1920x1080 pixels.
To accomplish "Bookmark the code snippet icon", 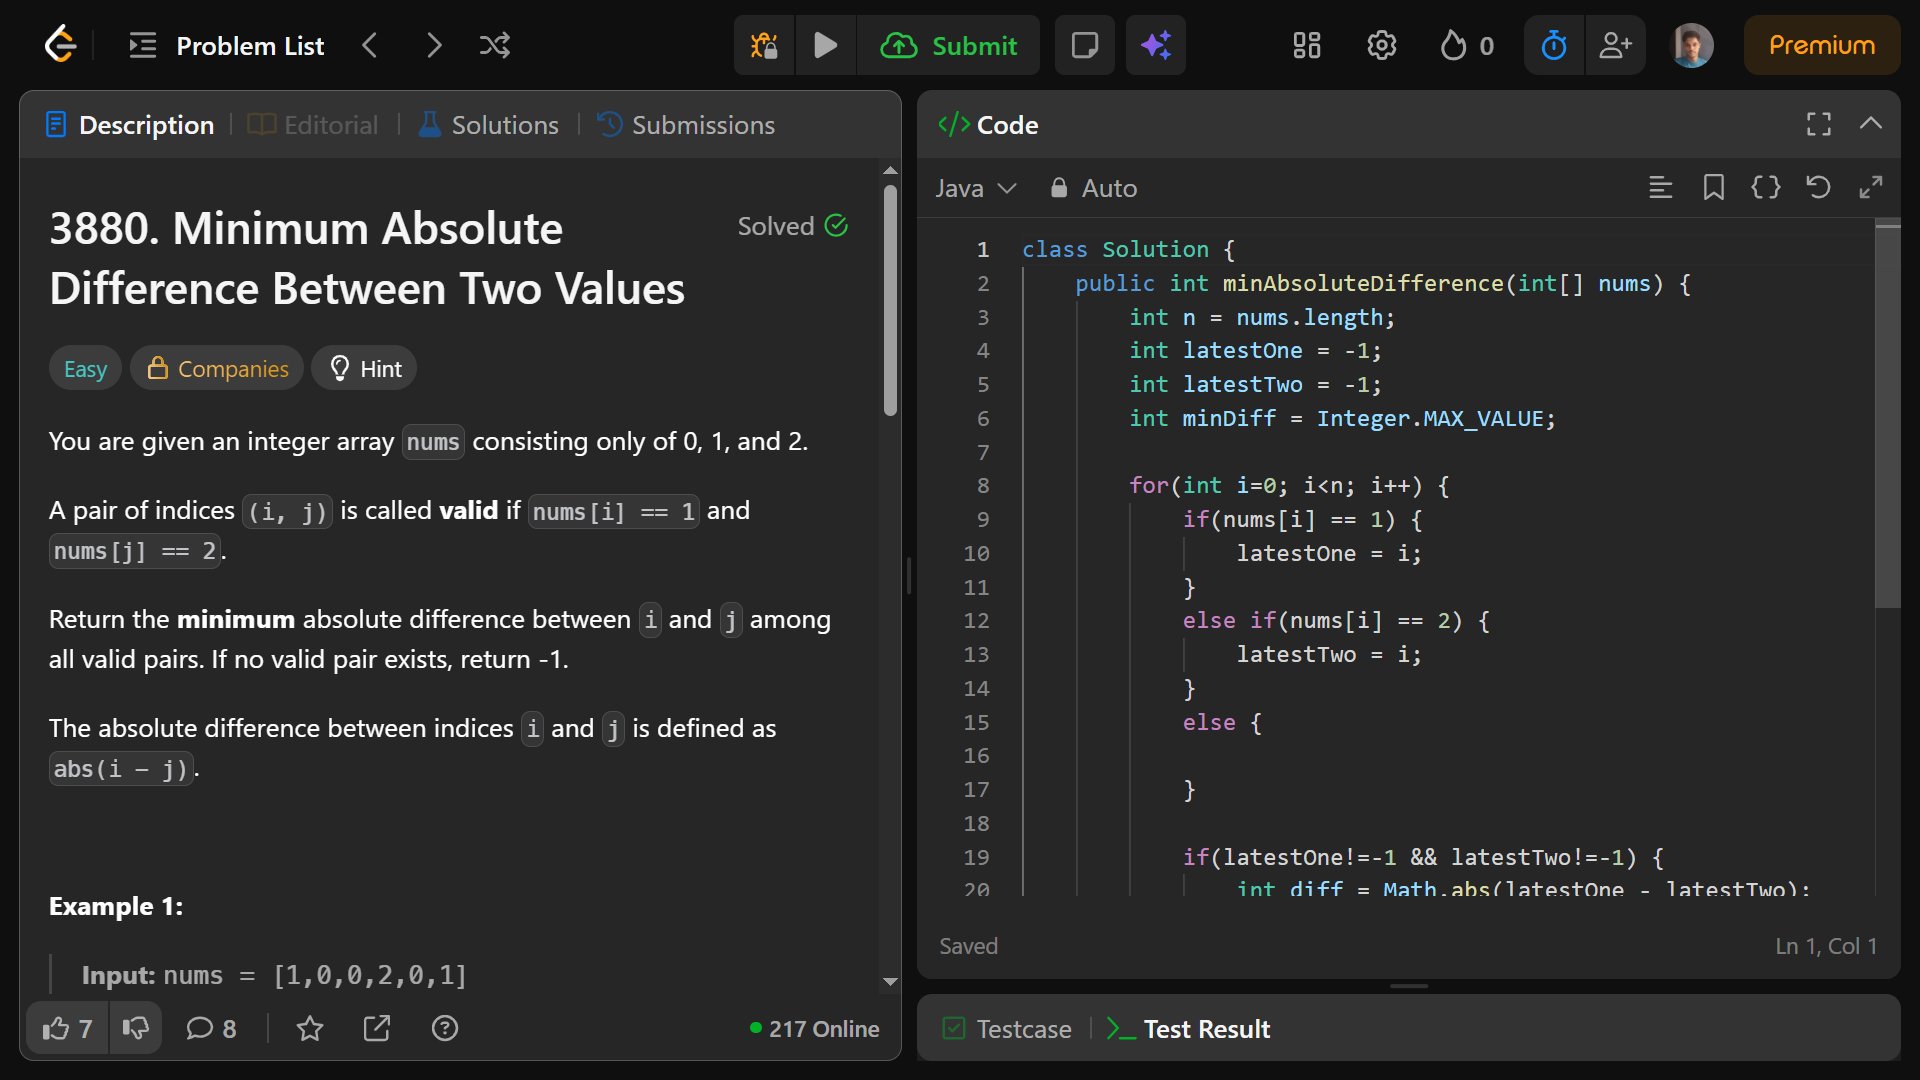I will [1713, 188].
